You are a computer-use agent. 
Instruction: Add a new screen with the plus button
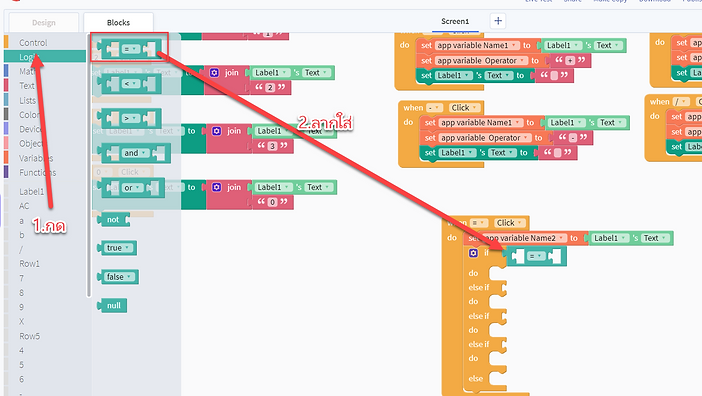click(498, 21)
